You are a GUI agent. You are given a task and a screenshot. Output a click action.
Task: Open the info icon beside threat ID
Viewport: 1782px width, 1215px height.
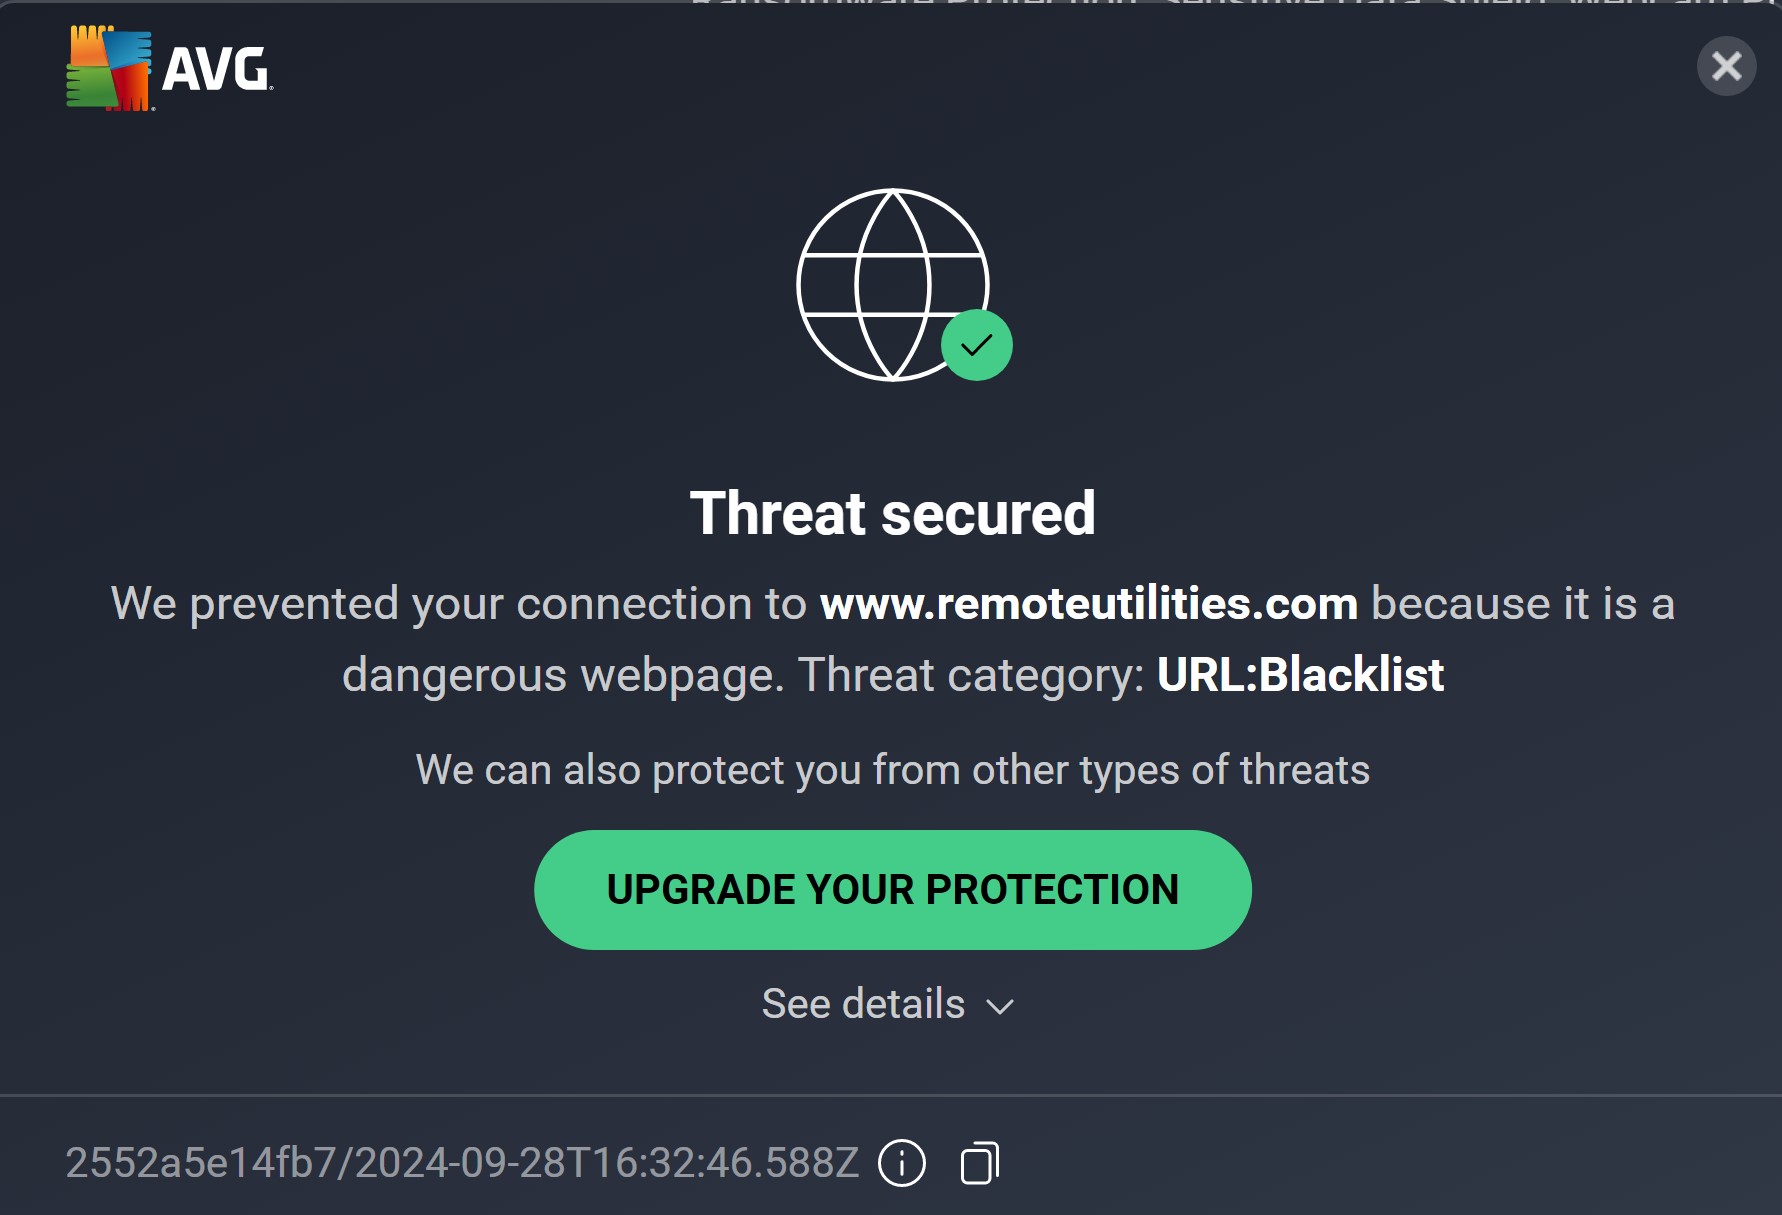(x=902, y=1163)
